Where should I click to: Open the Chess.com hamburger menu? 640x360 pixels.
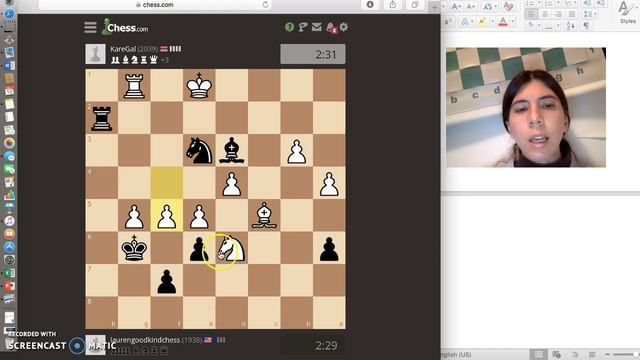pos(90,27)
